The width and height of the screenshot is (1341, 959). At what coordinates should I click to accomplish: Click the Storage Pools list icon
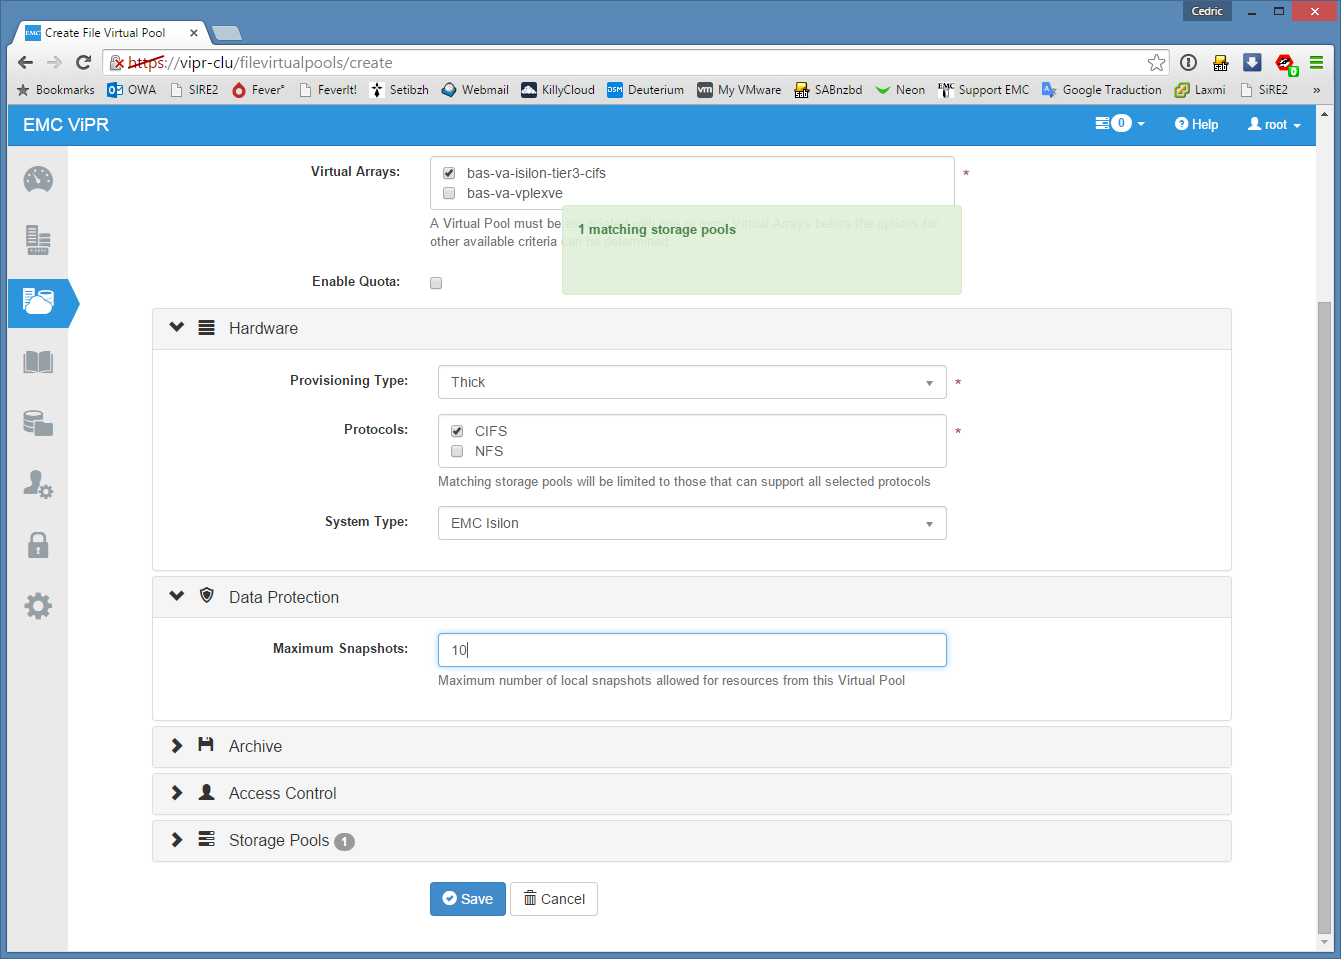pyautogui.click(x=207, y=839)
